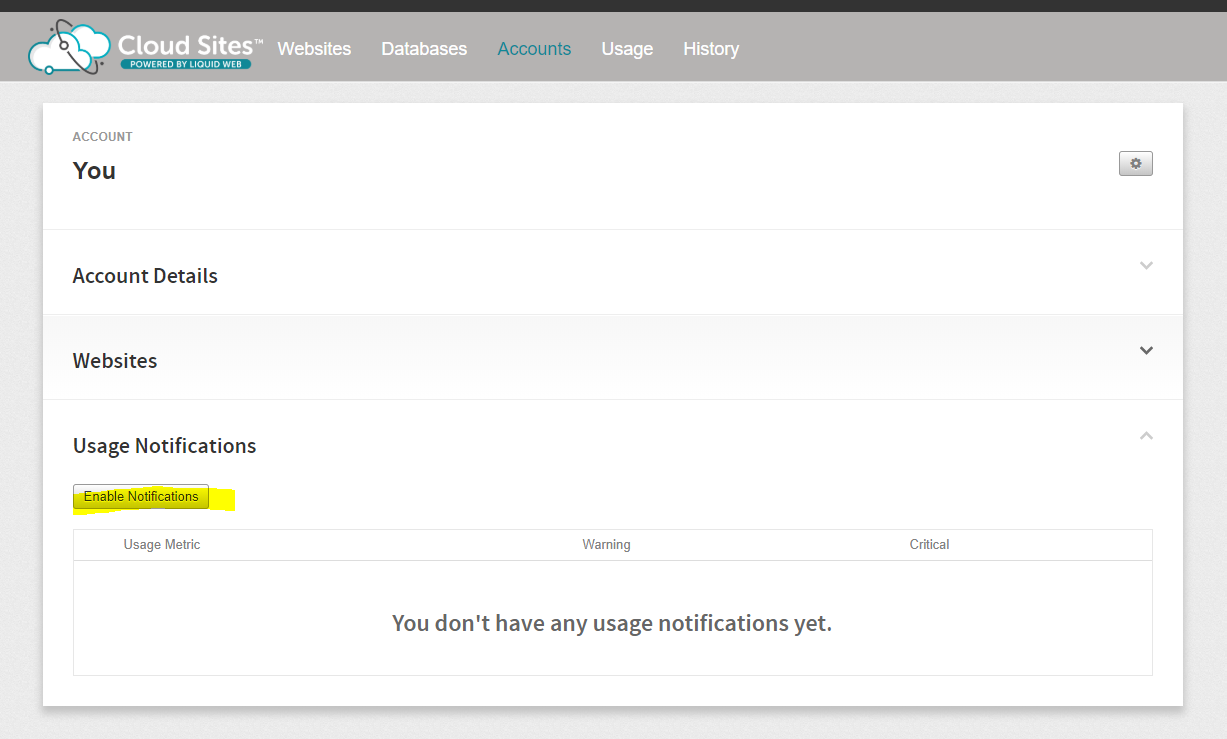Open the Usage page in top navigation

point(627,49)
